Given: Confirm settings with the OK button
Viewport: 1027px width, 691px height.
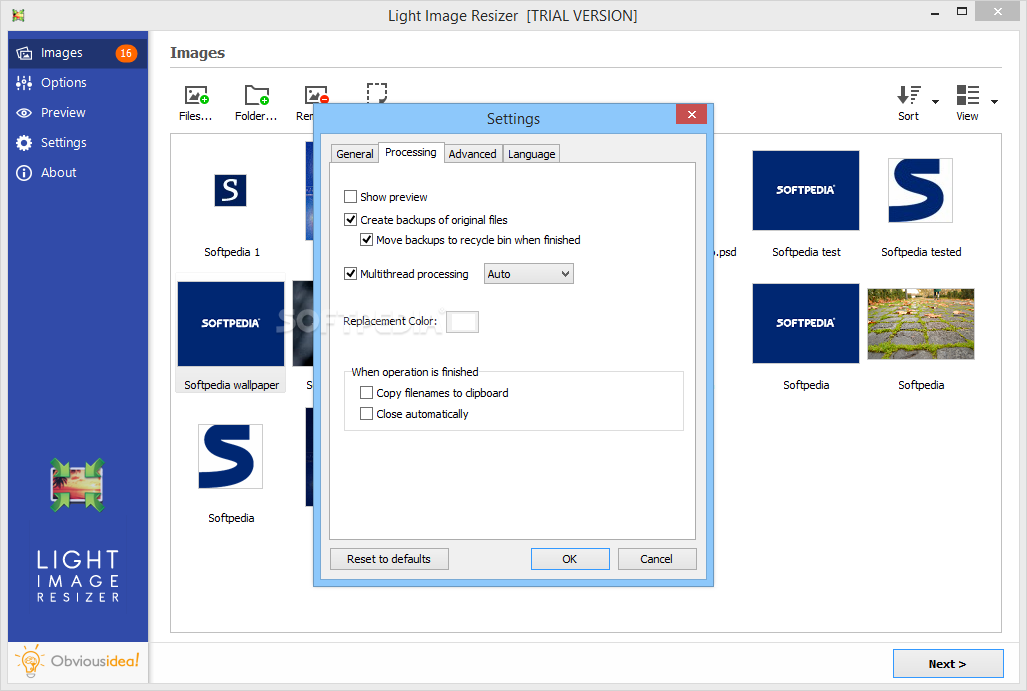Looking at the screenshot, I should tap(570, 559).
